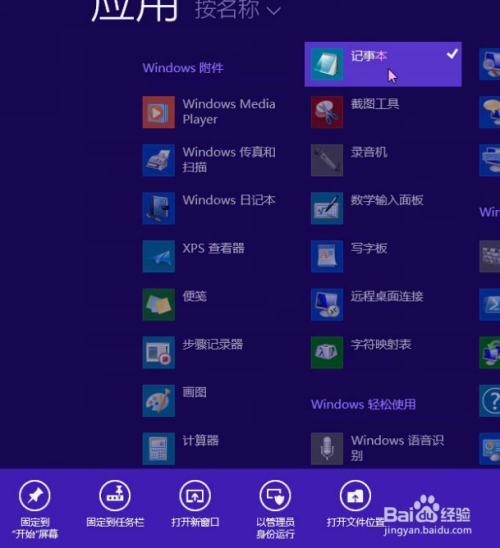The image size is (500, 548).
Task: Select the "画图" label
Action: point(195,392)
